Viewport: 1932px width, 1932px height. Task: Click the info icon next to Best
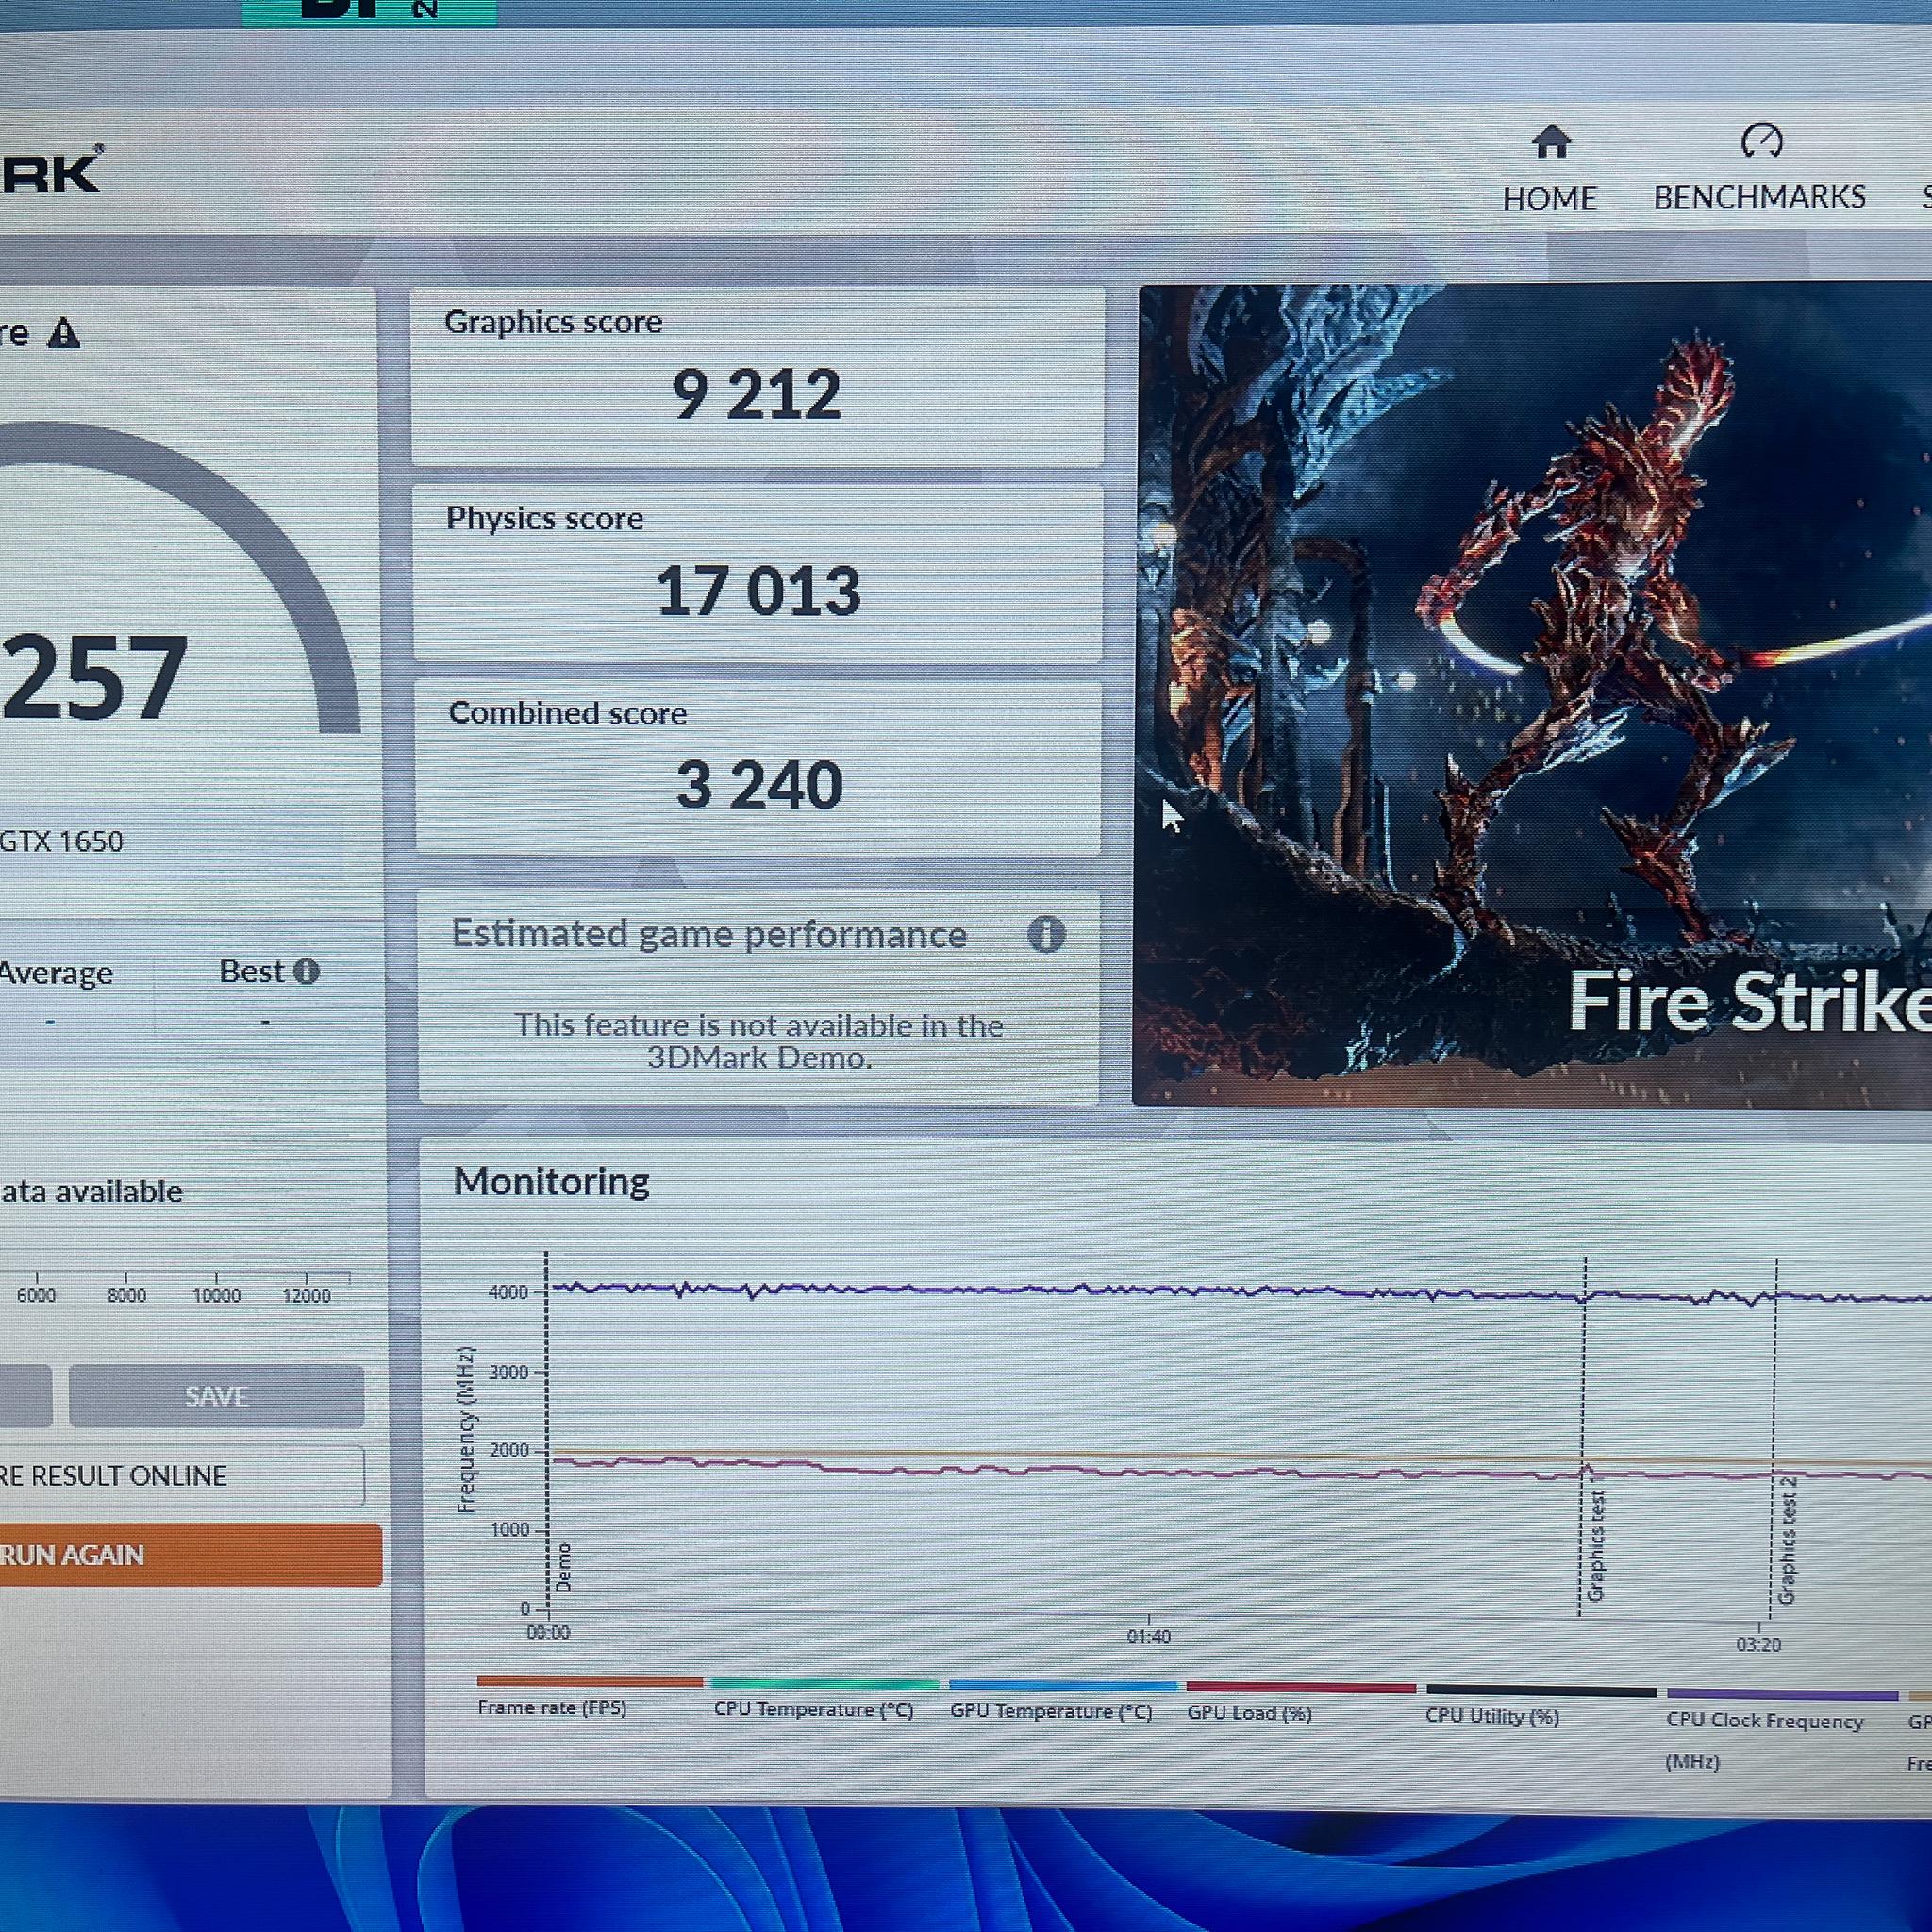tap(307, 971)
